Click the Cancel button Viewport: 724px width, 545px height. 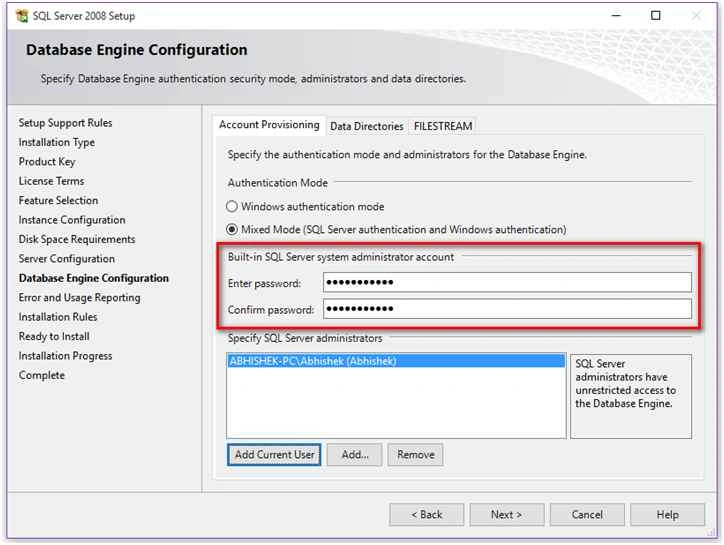587,515
